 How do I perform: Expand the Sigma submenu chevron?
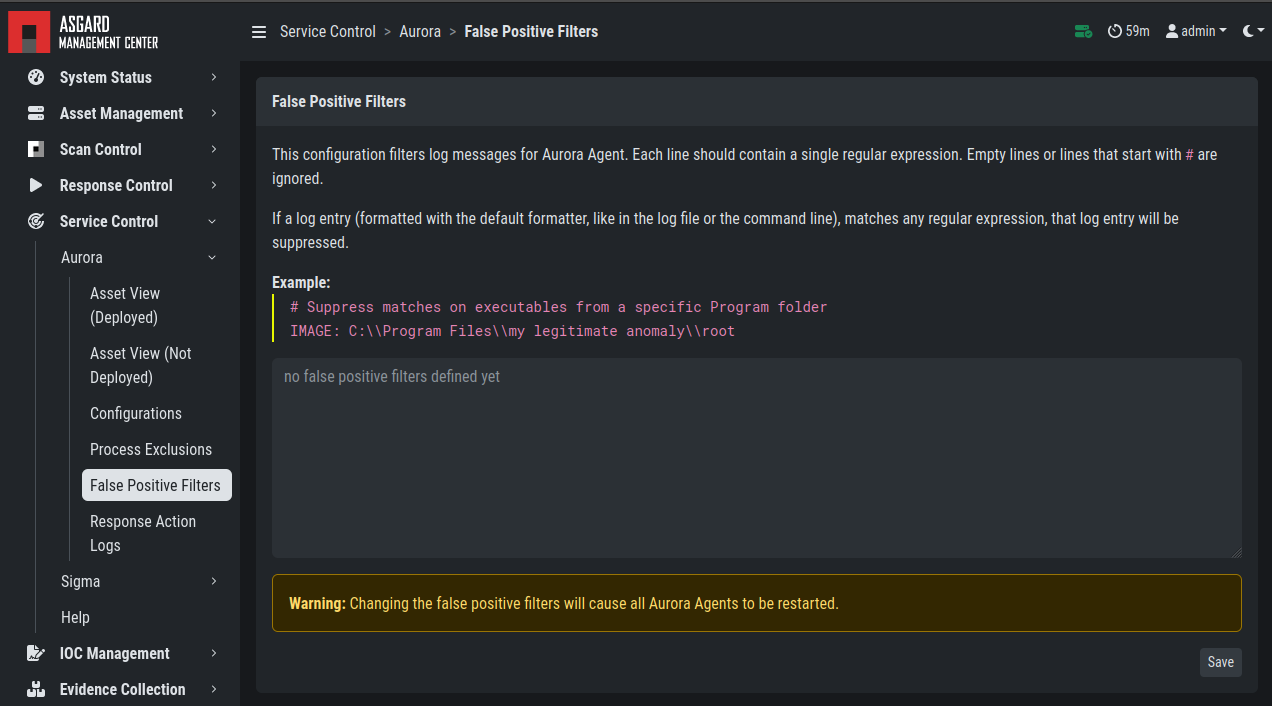click(214, 581)
